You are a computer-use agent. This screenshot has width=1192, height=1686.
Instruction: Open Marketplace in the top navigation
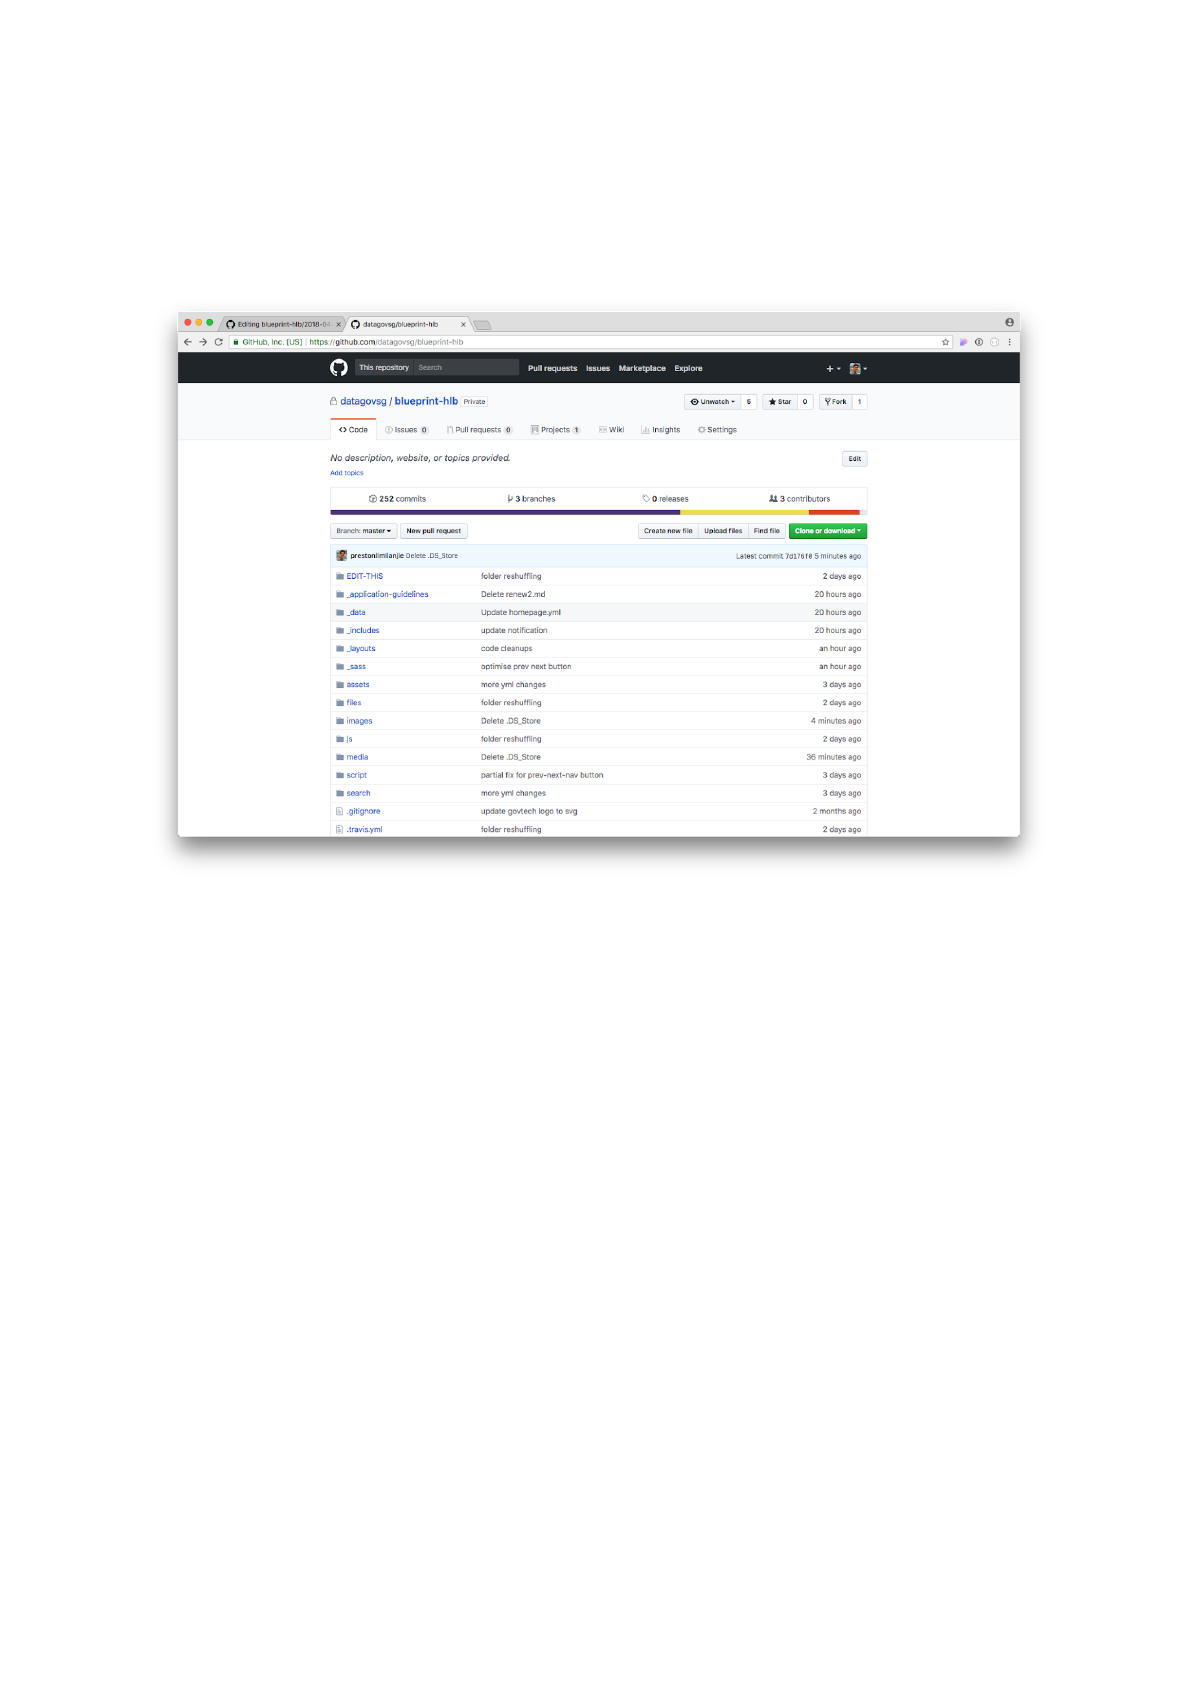click(642, 369)
